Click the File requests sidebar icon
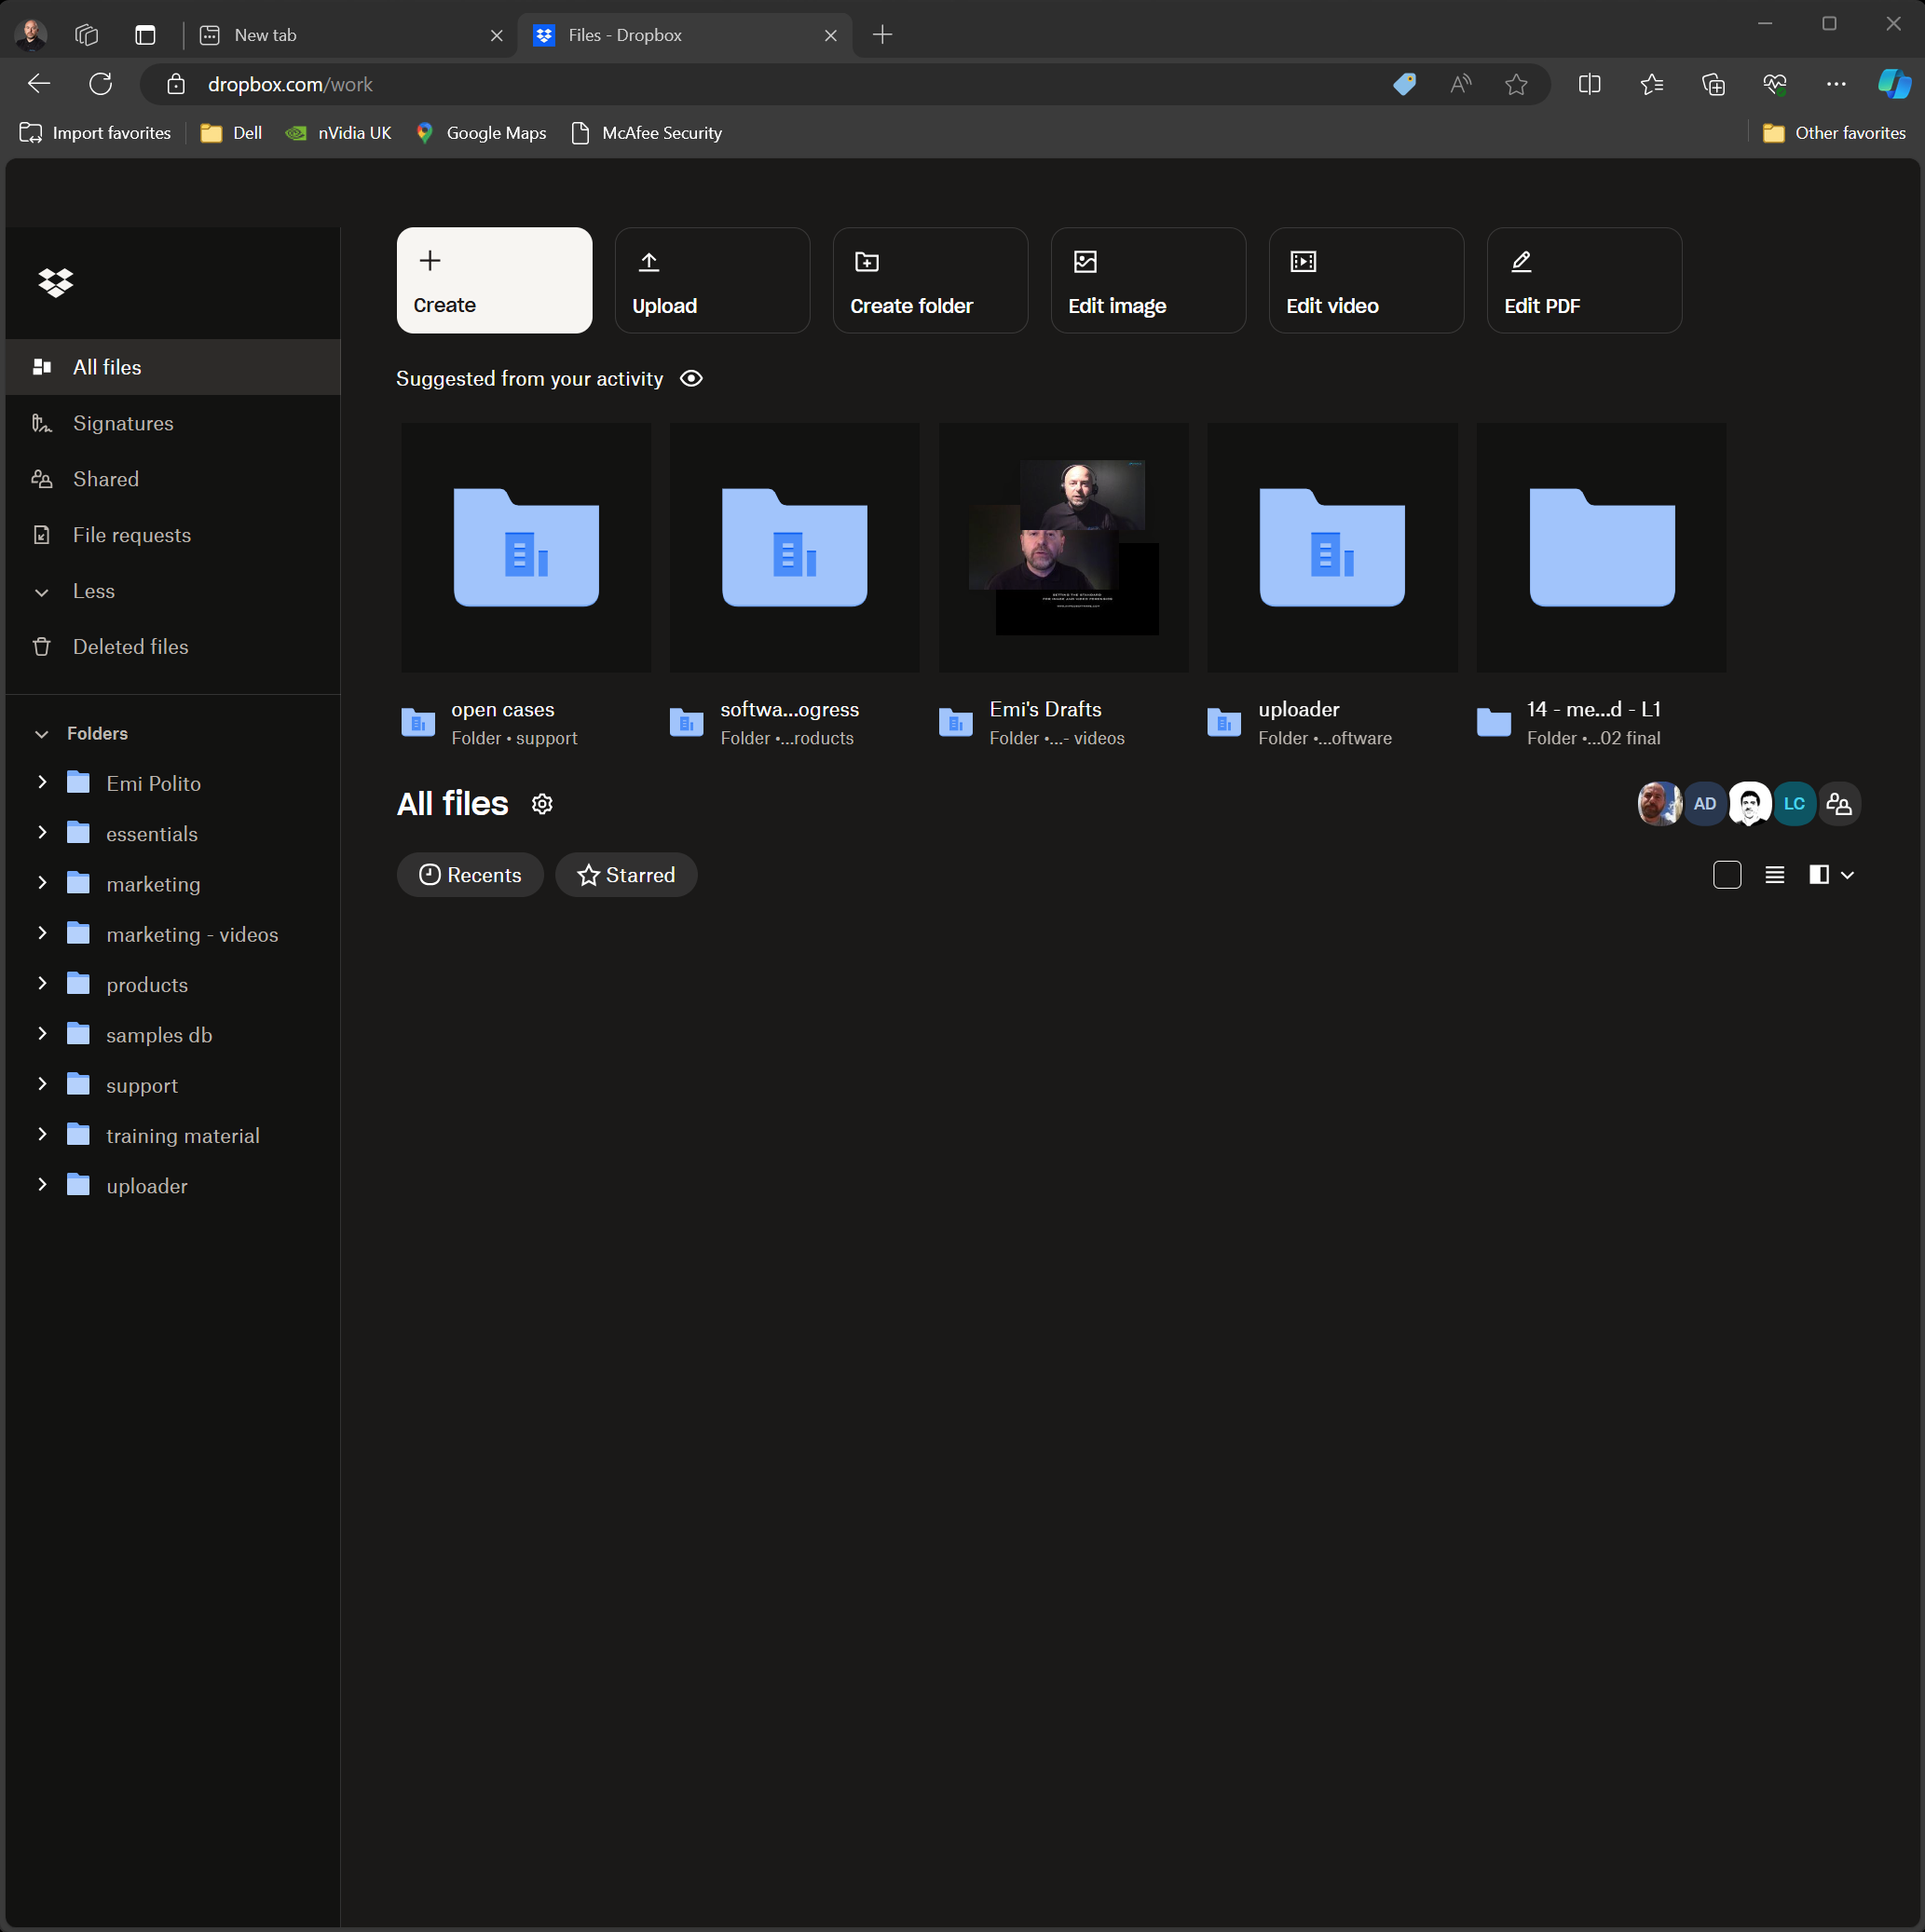This screenshot has height=1932, width=1925. [x=42, y=534]
